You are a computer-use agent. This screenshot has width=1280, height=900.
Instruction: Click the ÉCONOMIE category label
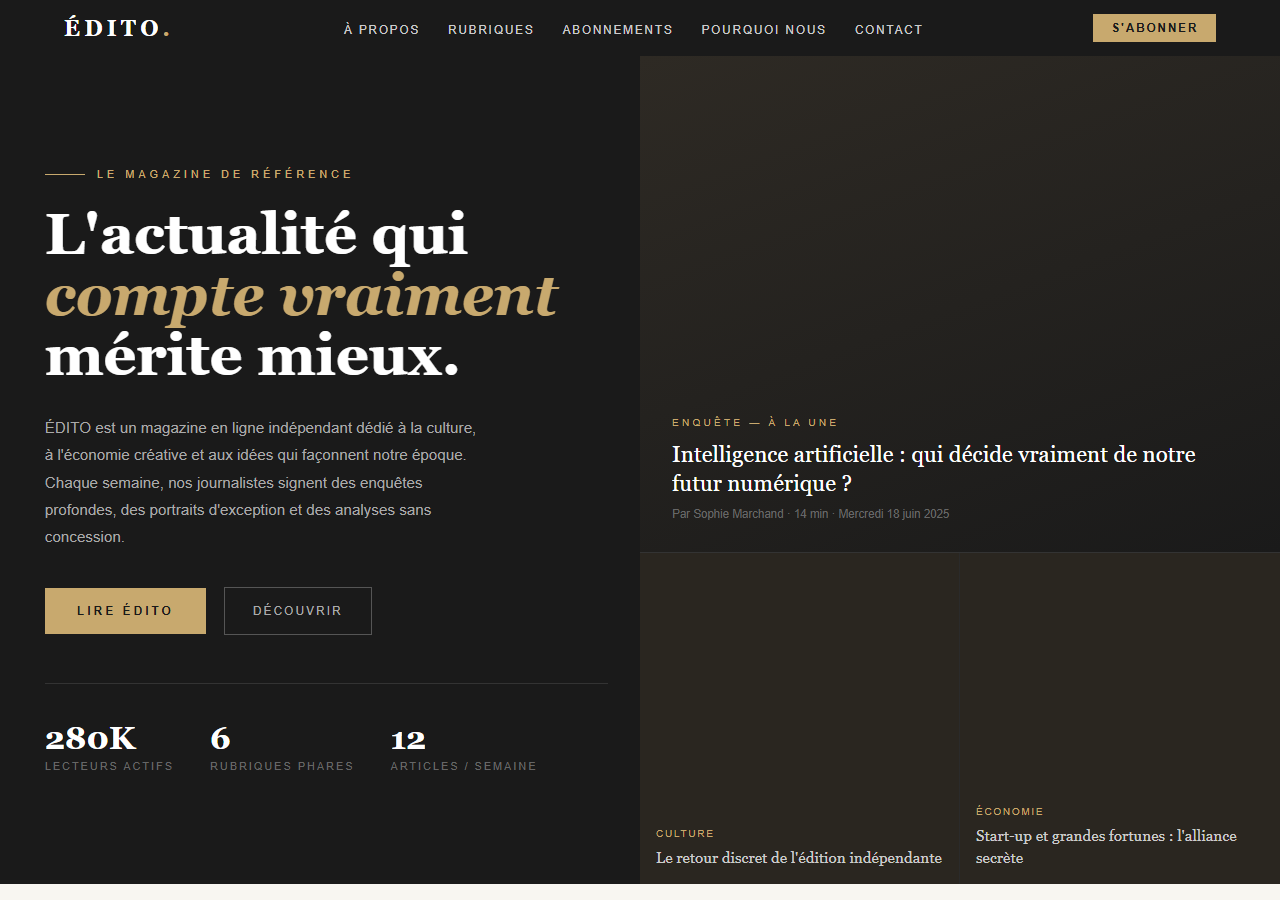coord(1010,812)
